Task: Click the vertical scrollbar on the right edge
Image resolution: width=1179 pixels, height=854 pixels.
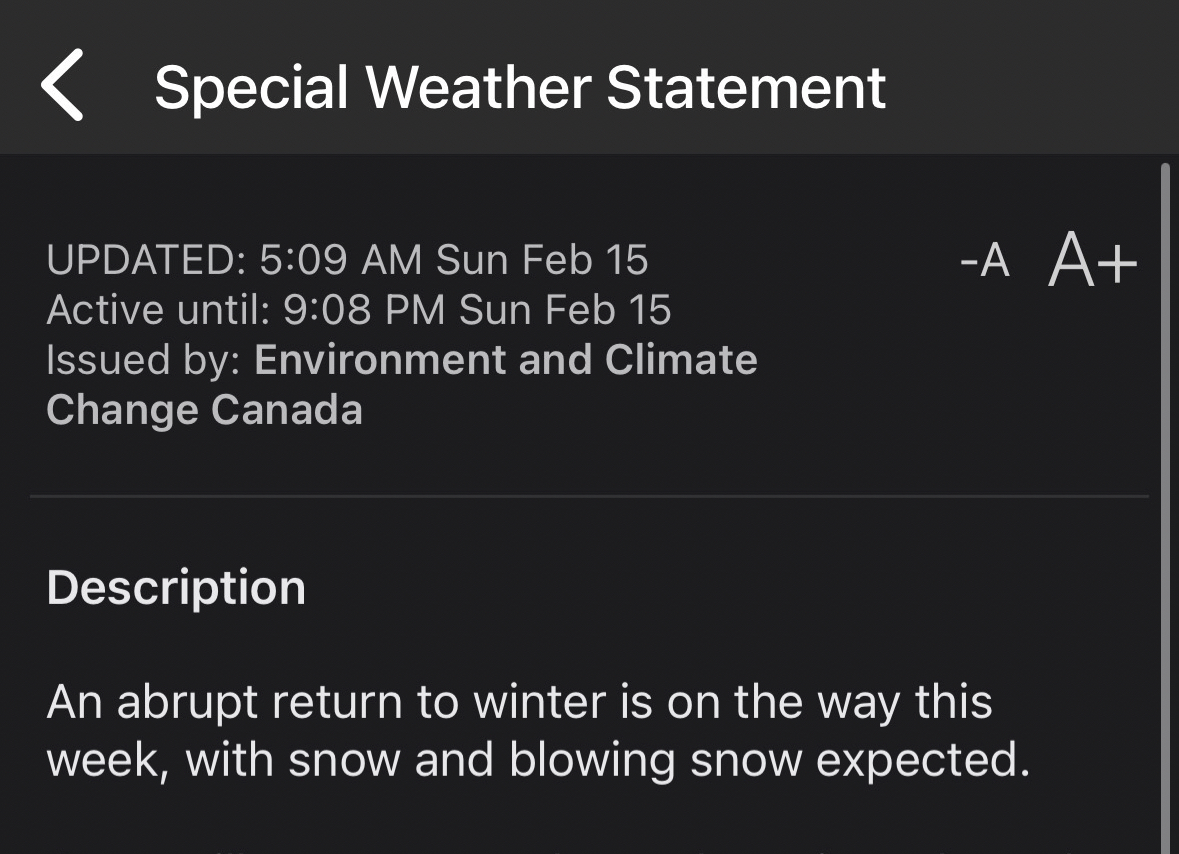Action: pos(1165,500)
